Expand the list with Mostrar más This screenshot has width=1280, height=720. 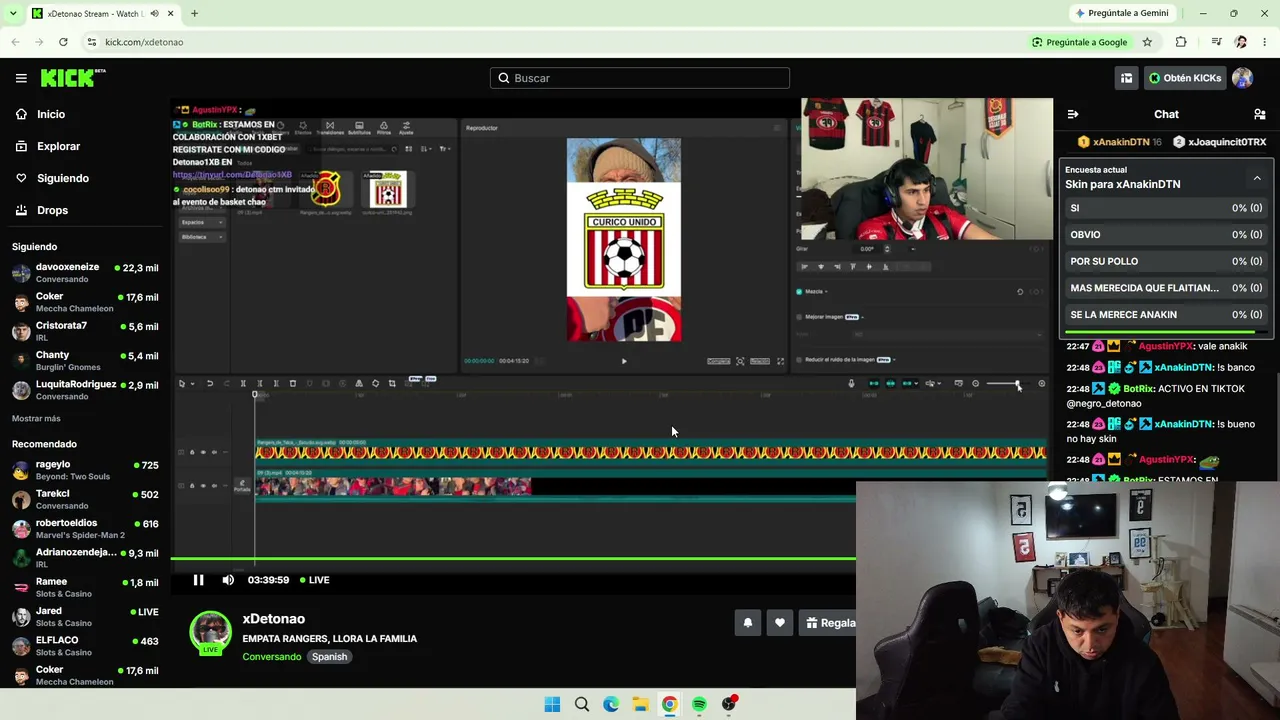pos(36,418)
